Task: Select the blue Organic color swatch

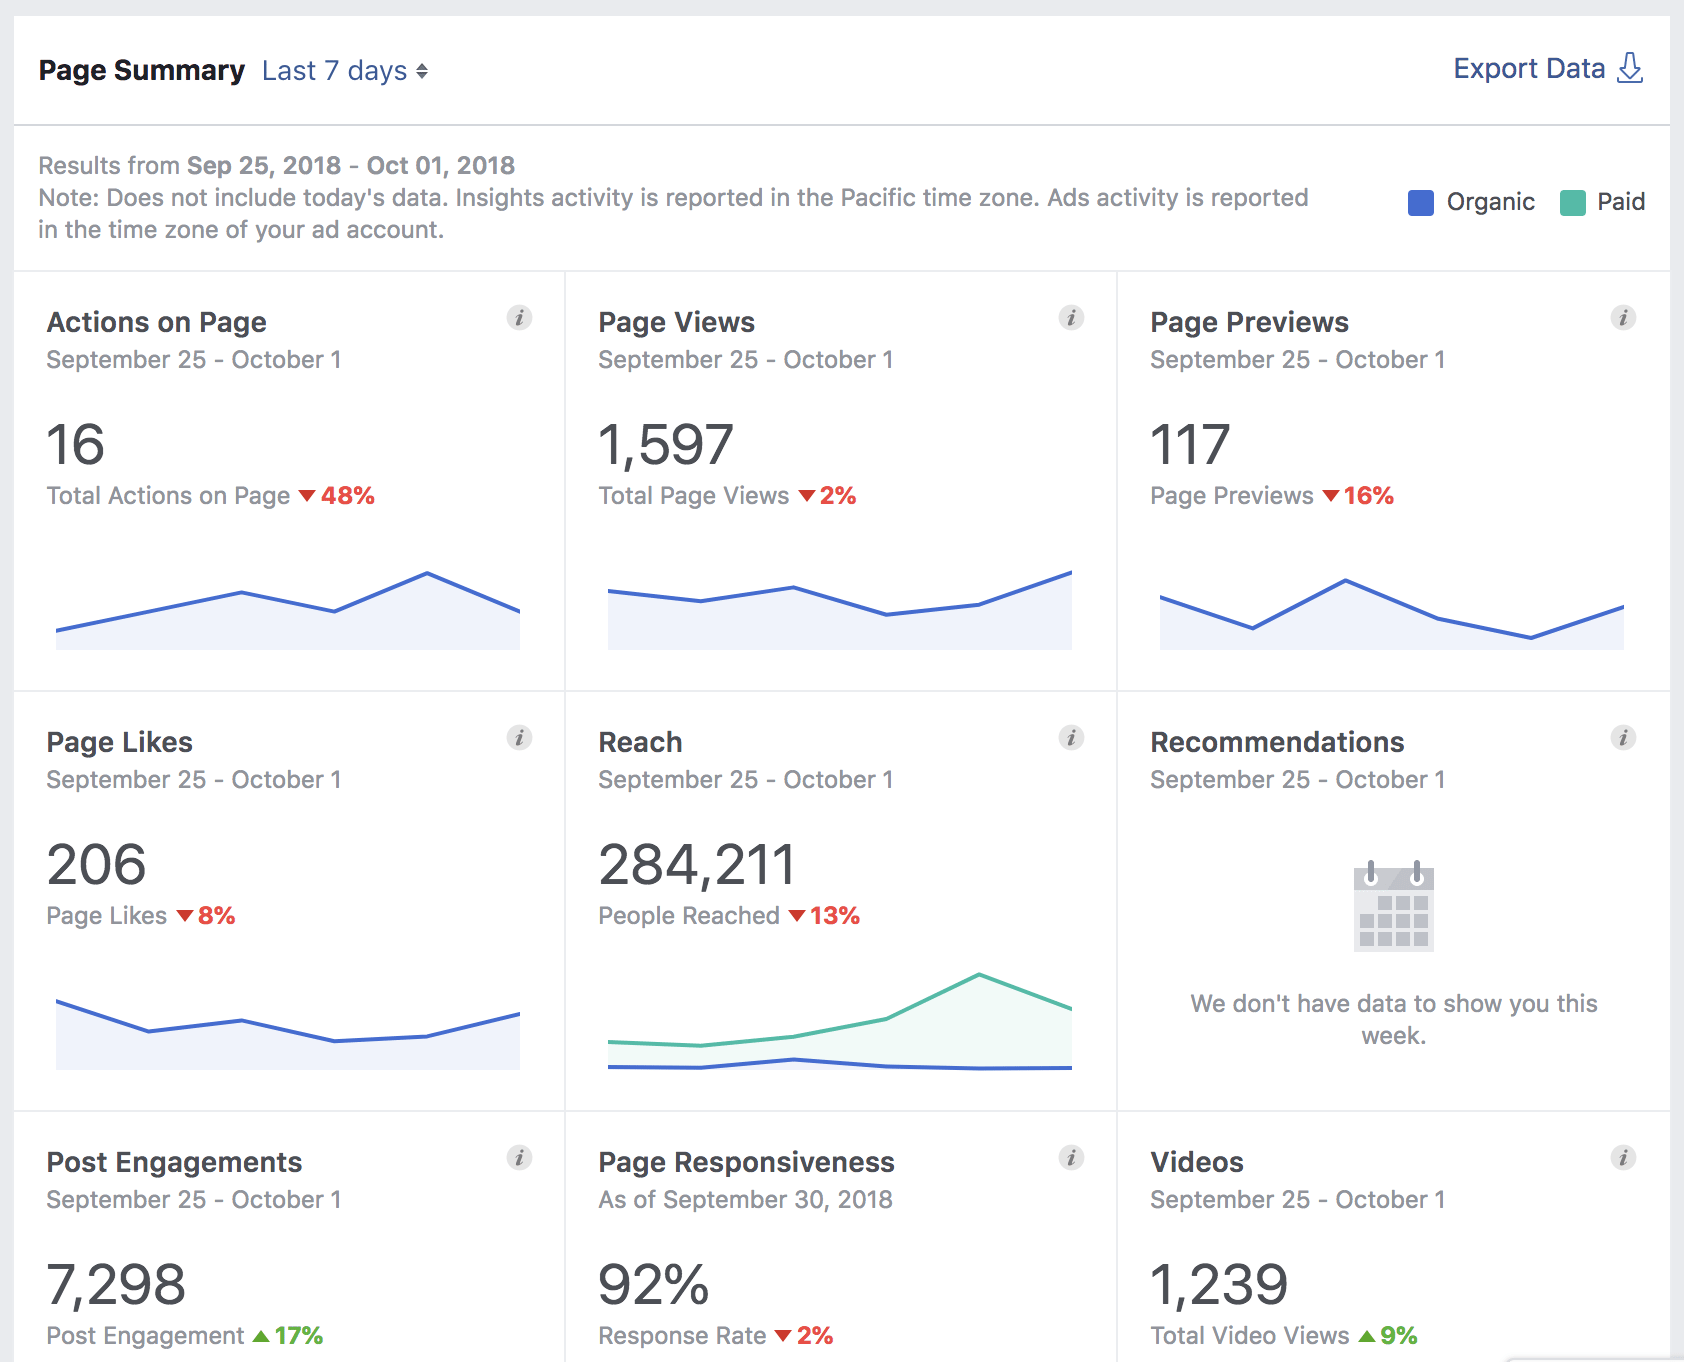Action: click(x=1421, y=201)
